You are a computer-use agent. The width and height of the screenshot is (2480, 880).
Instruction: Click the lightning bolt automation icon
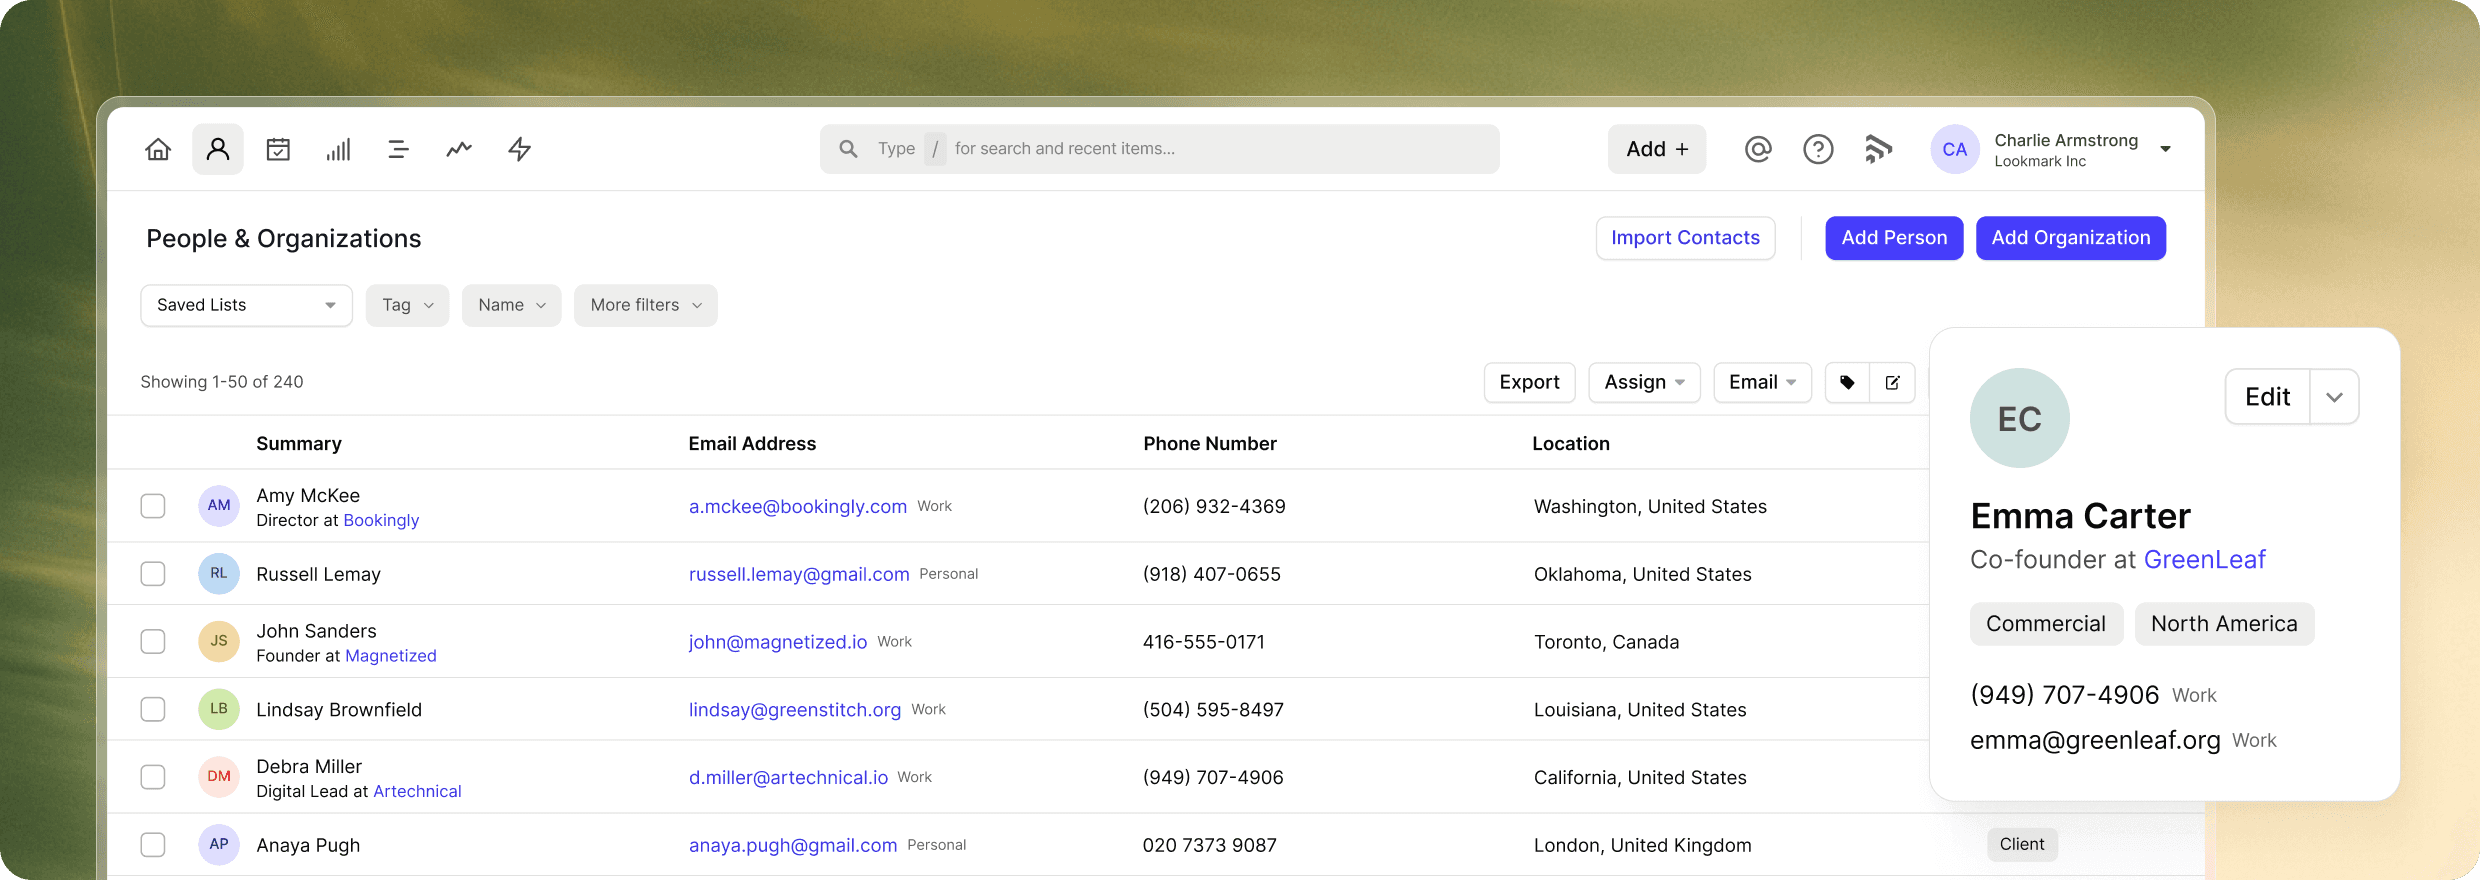pyautogui.click(x=519, y=149)
